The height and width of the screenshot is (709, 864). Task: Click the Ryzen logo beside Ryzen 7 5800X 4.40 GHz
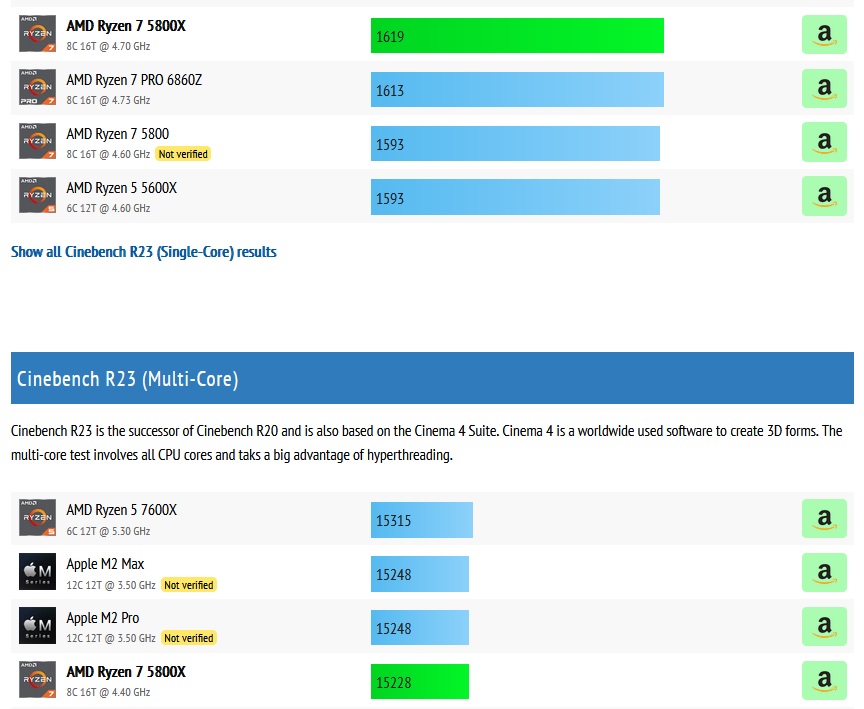click(37, 679)
